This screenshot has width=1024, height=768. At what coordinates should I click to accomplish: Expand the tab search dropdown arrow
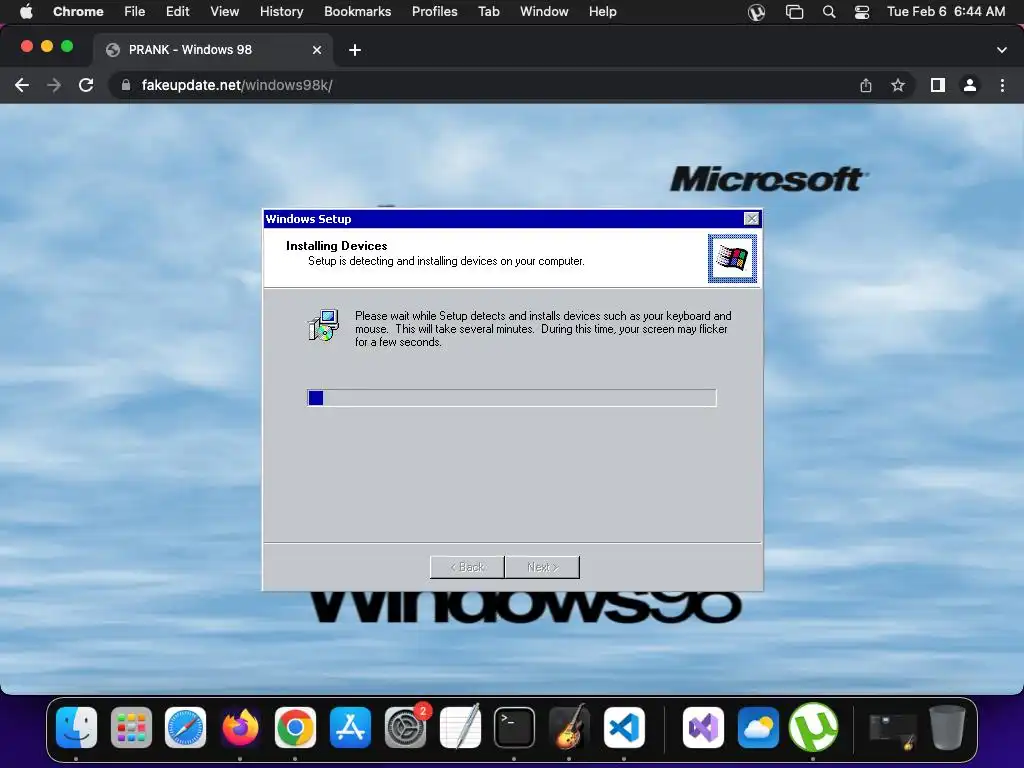pyautogui.click(x=1002, y=50)
